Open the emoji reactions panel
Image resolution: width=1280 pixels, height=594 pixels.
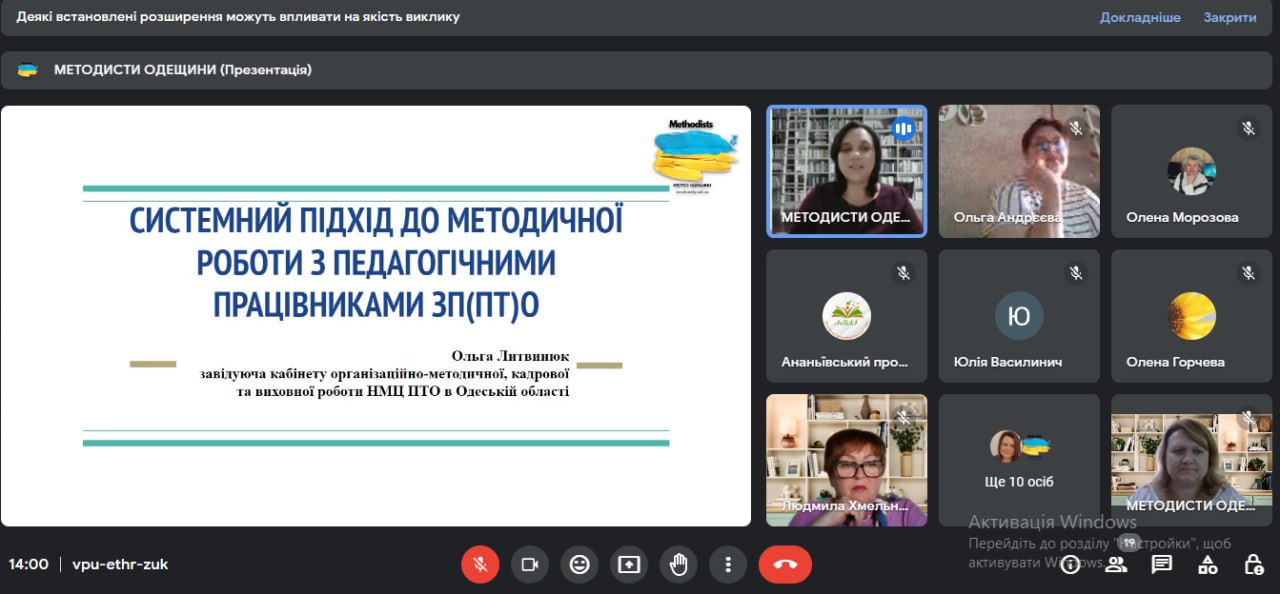(579, 565)
